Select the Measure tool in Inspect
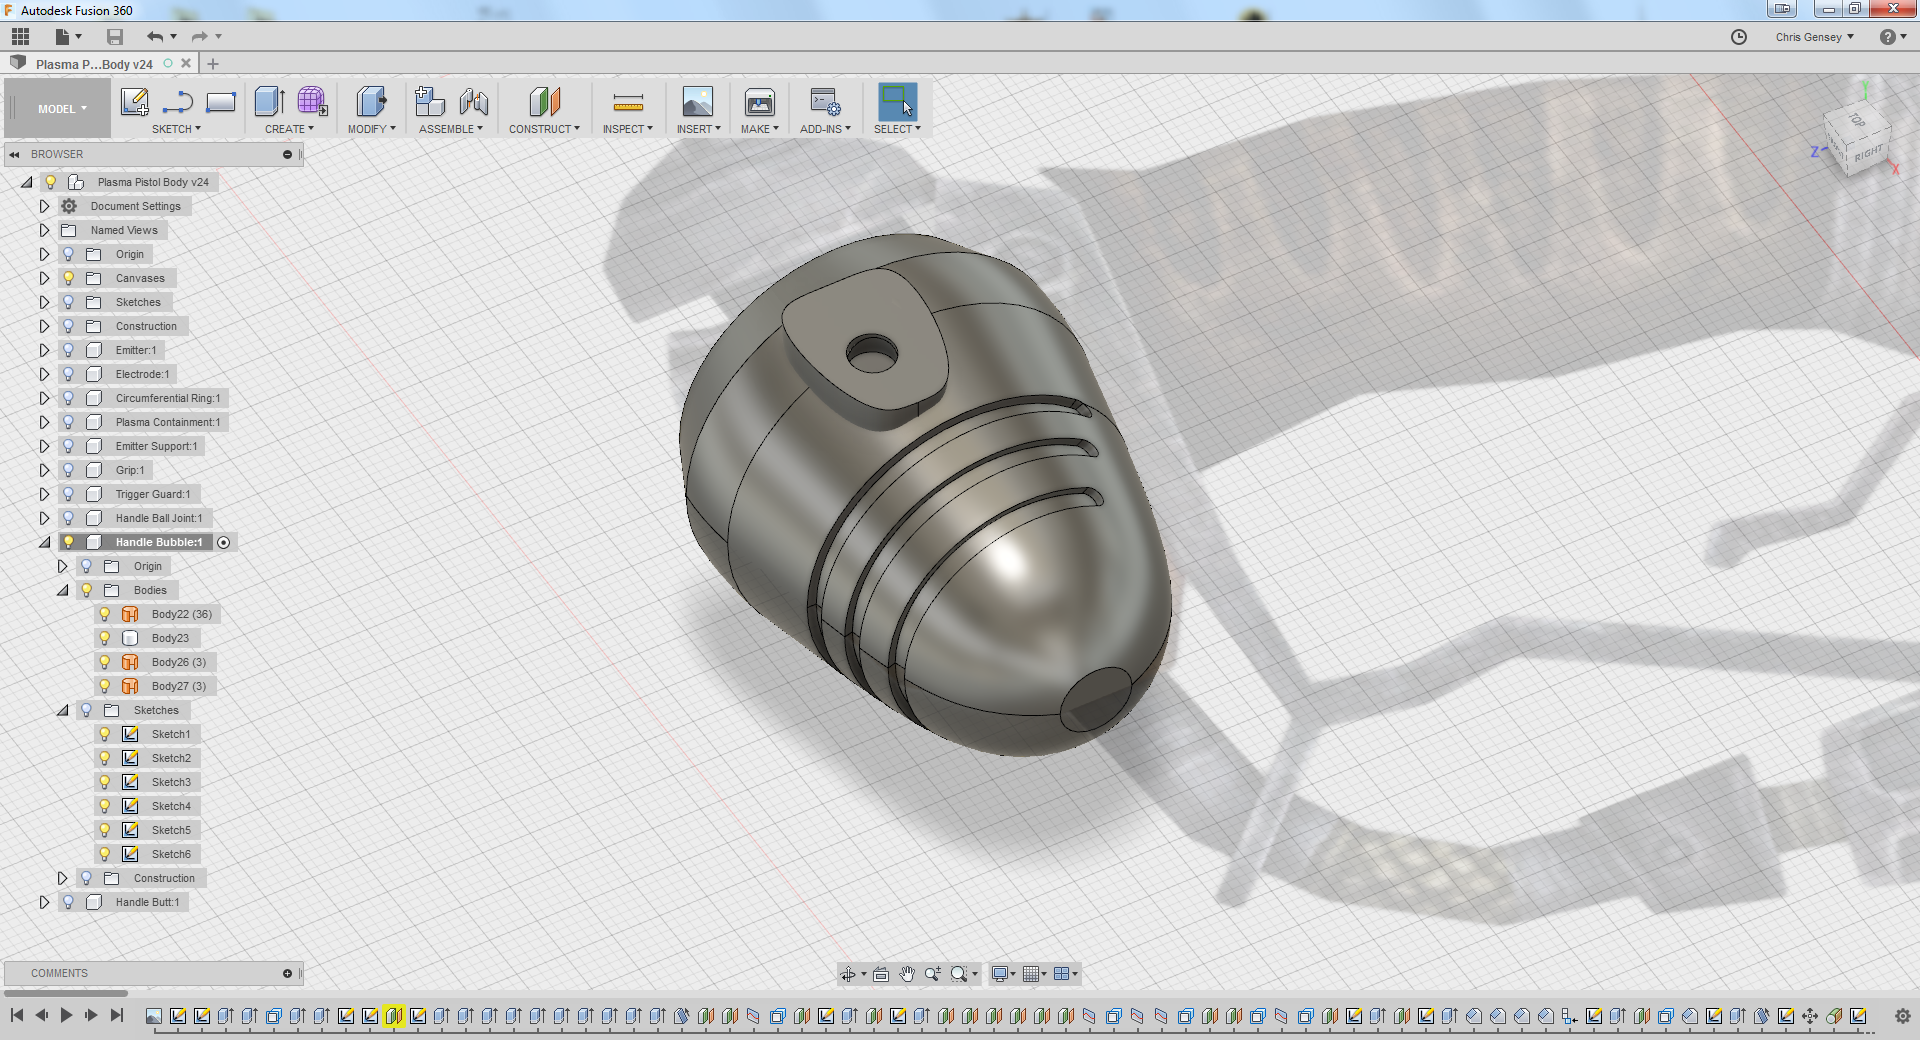Image resolution: width=1924 pixels, height=1042 pixels. click(x=627, y=102)
